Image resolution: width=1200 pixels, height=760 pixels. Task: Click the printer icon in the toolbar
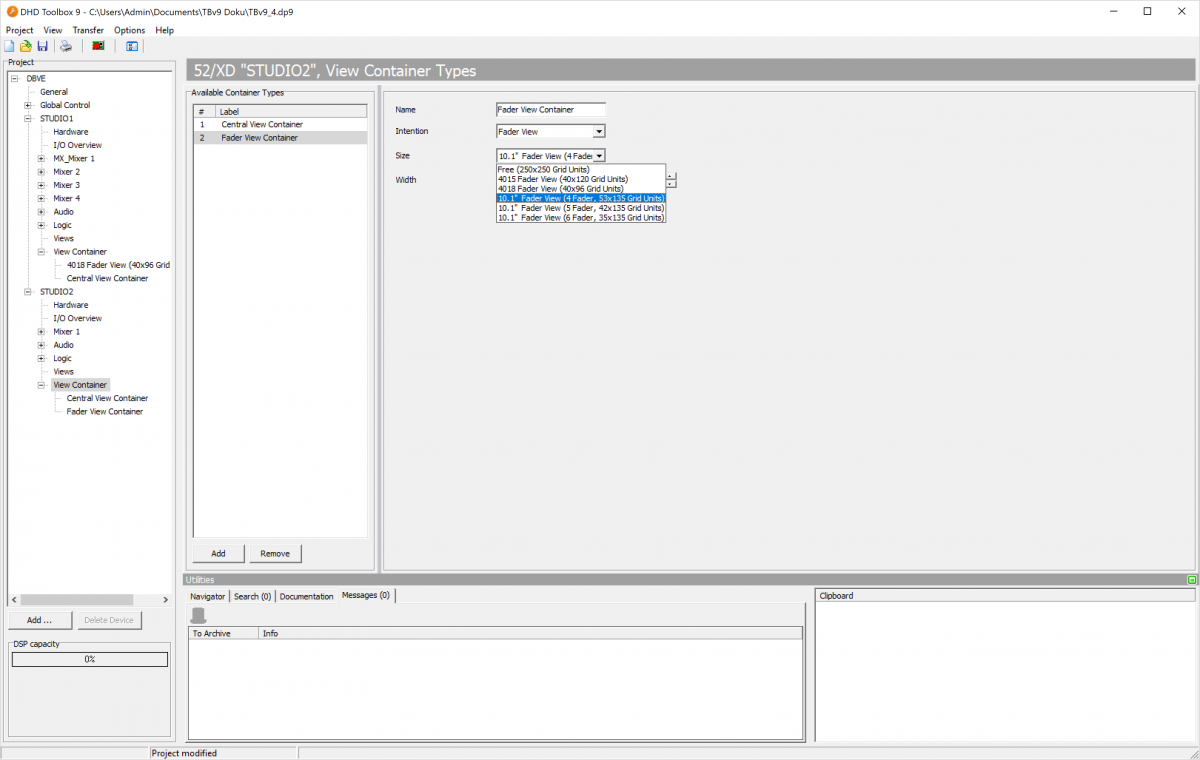[65, 46]
